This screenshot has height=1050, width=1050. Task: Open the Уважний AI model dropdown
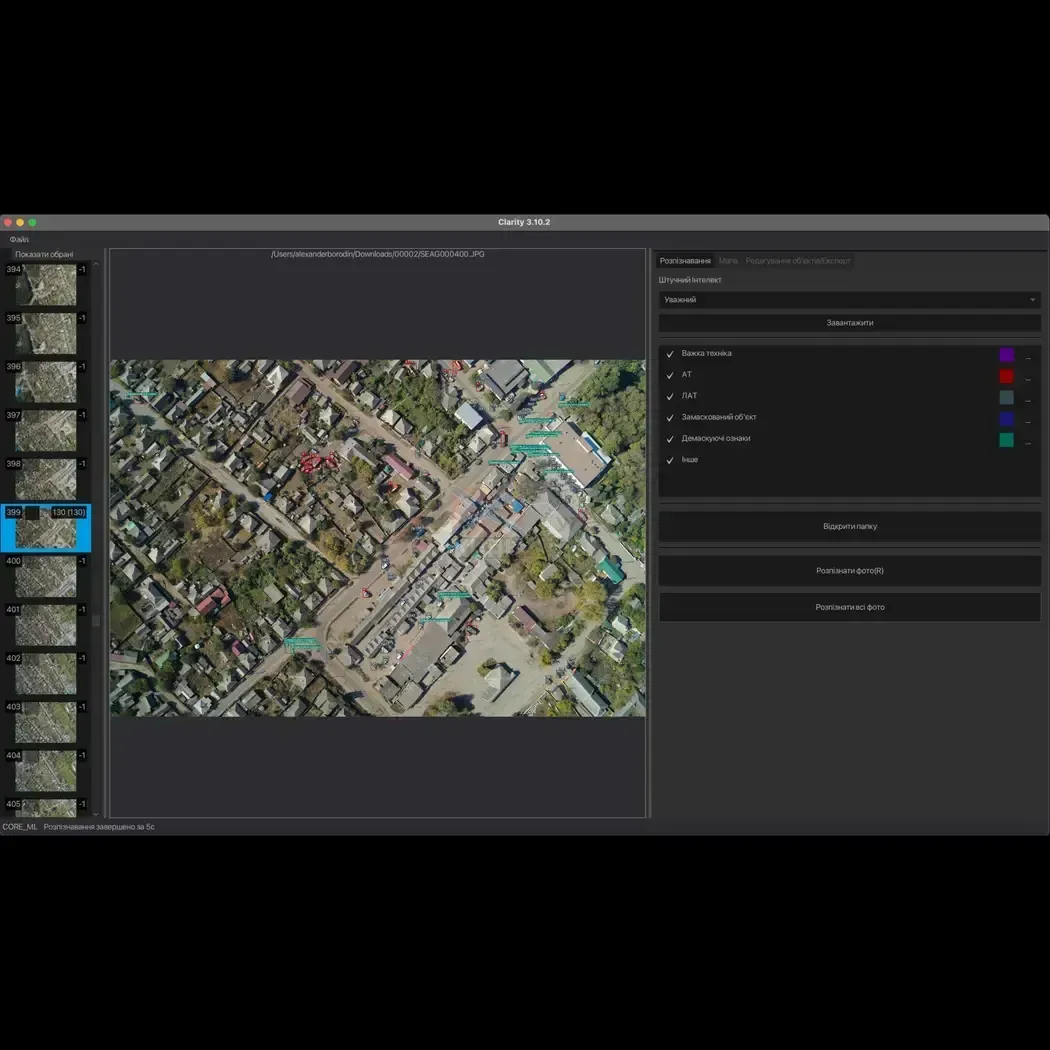[x=850, y=300]
